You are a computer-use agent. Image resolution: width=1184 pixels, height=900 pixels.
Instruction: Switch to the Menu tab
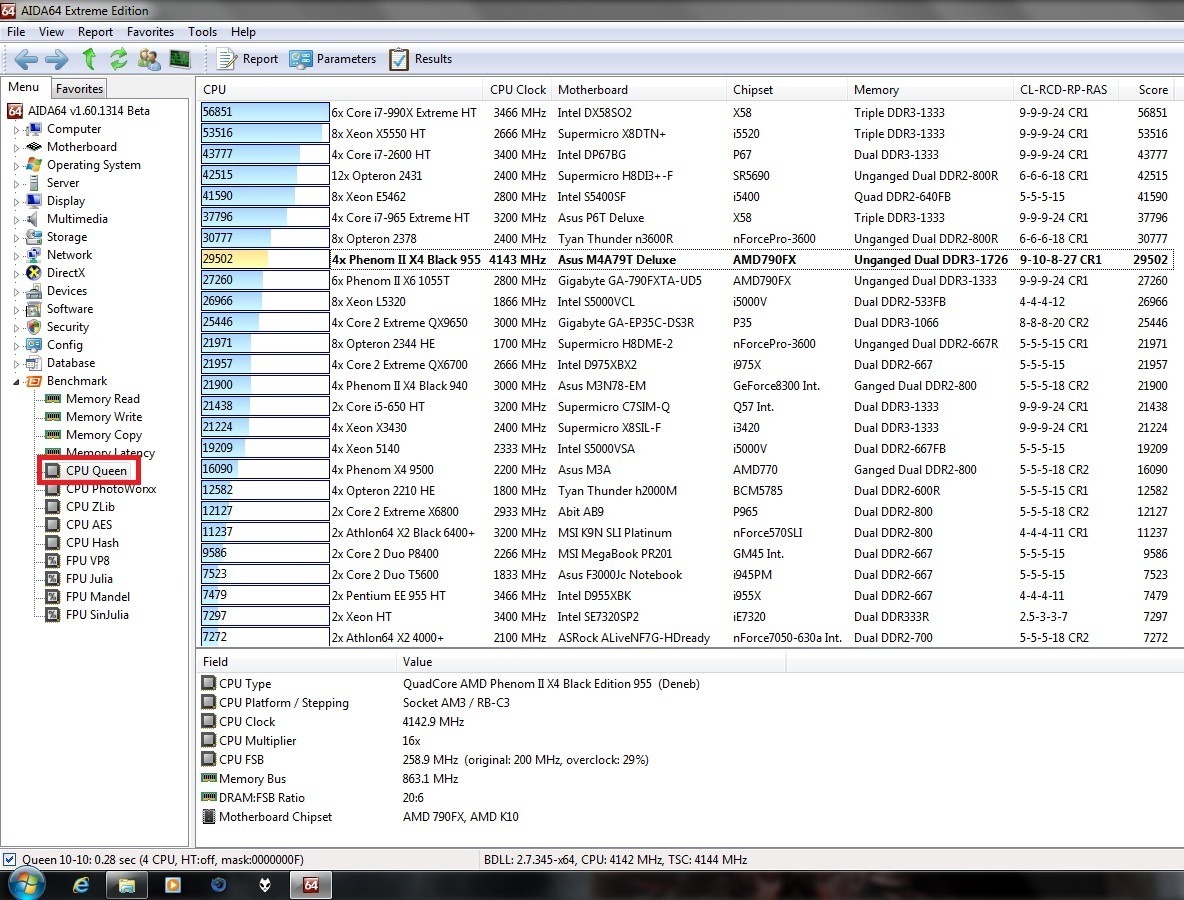(23, 87)
